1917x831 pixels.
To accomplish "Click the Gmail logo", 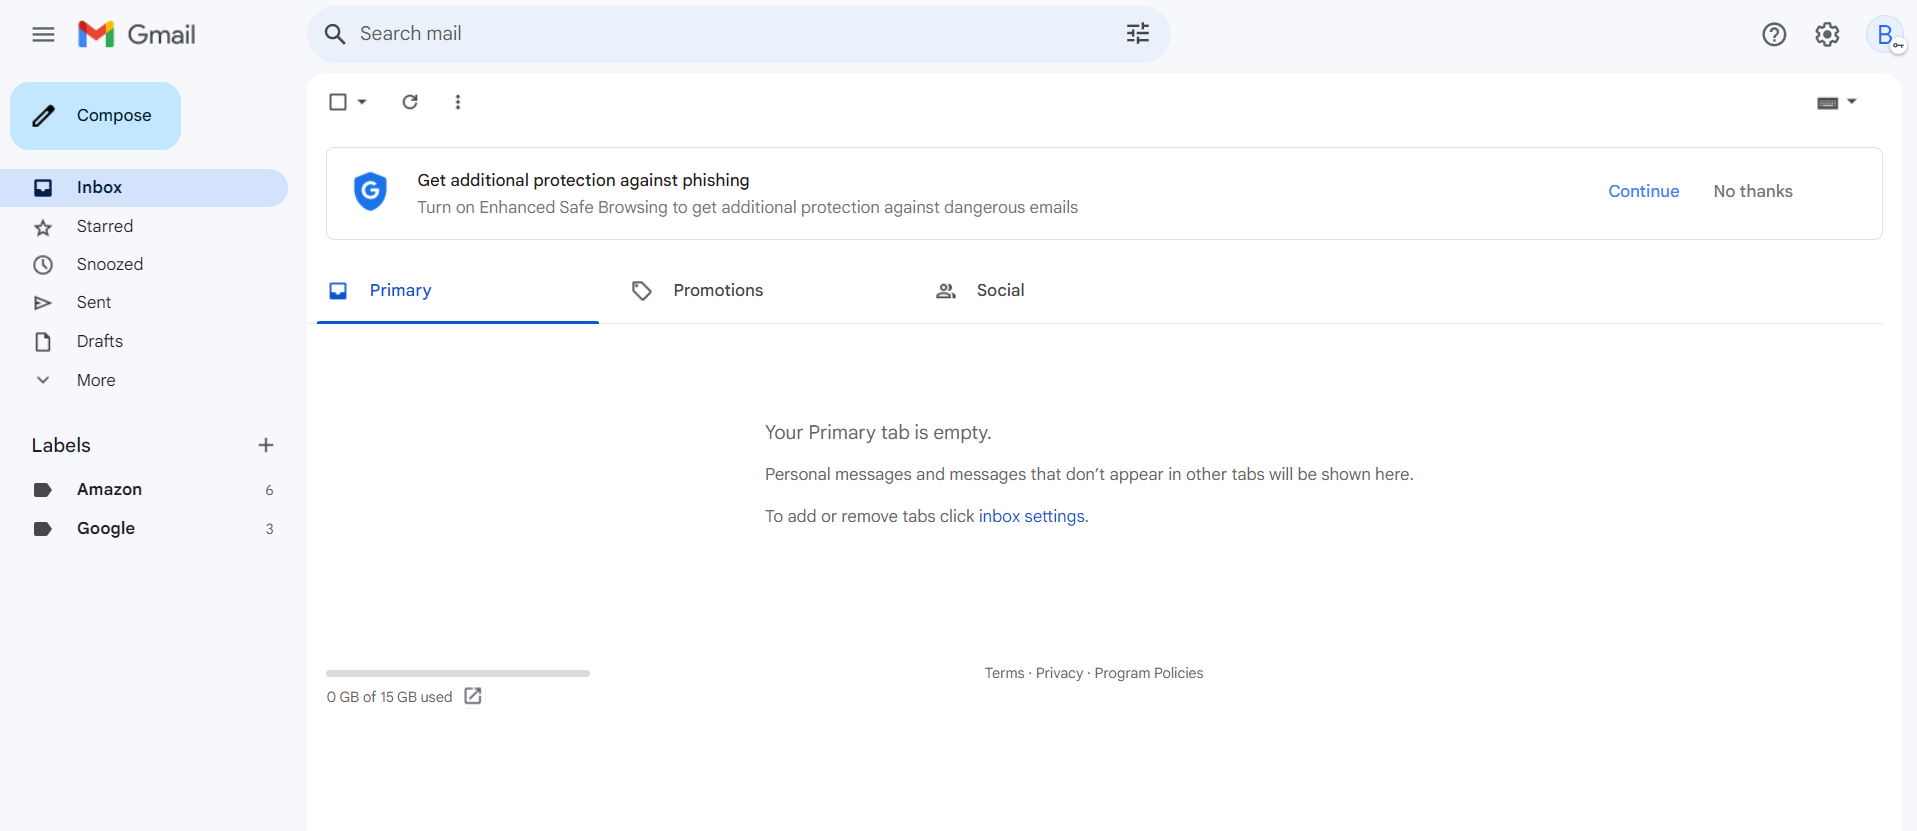I will point(137,34).
